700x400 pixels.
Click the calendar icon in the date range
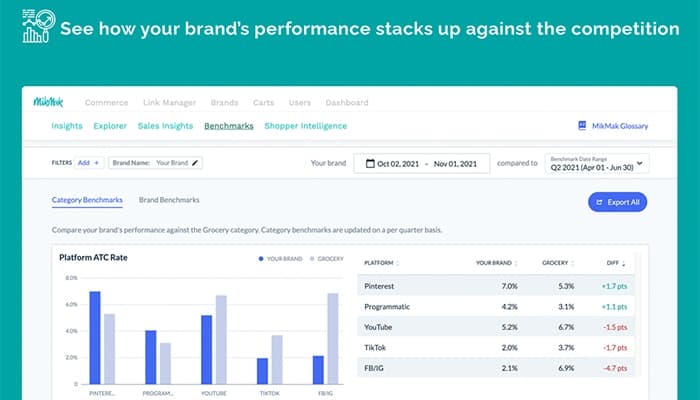coord(371,163)
